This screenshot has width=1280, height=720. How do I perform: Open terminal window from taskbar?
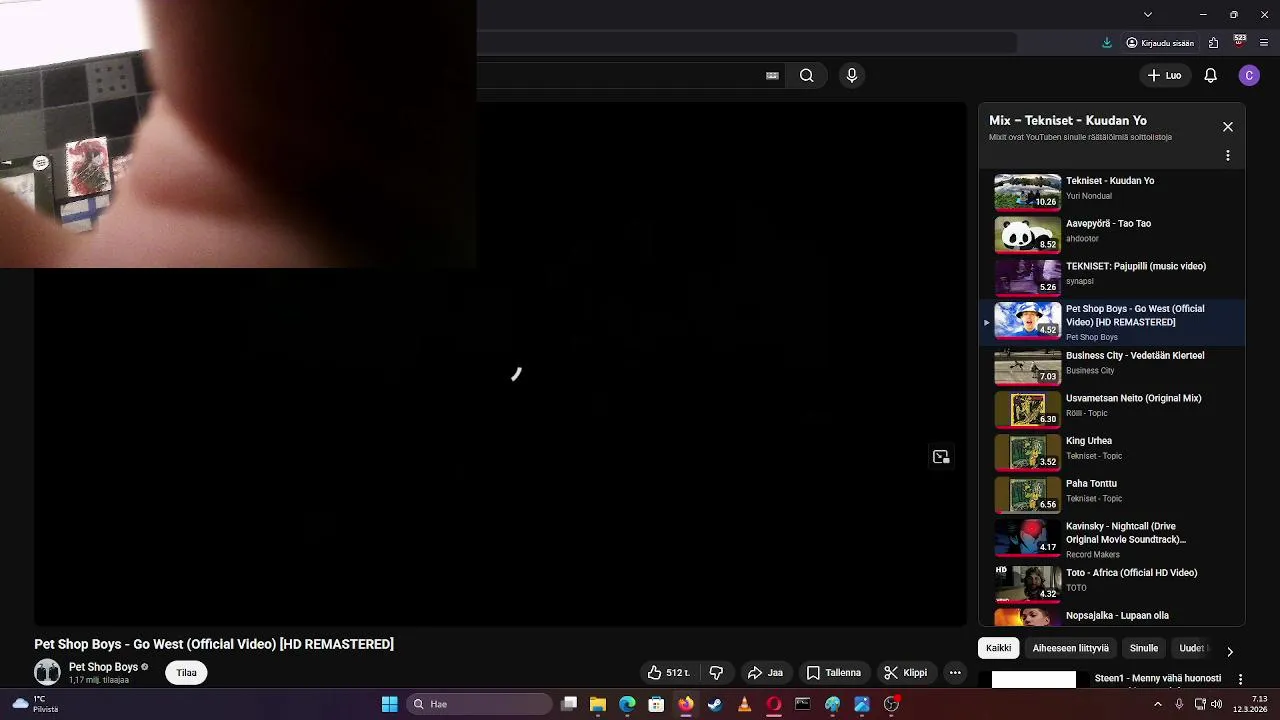coord(803,704)
